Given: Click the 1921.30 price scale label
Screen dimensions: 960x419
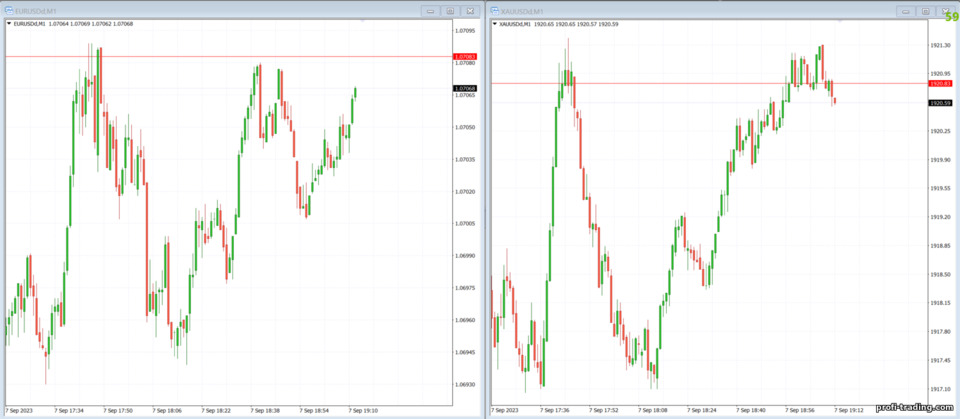Looking at the screenshot, I should [x=941, y=45].
